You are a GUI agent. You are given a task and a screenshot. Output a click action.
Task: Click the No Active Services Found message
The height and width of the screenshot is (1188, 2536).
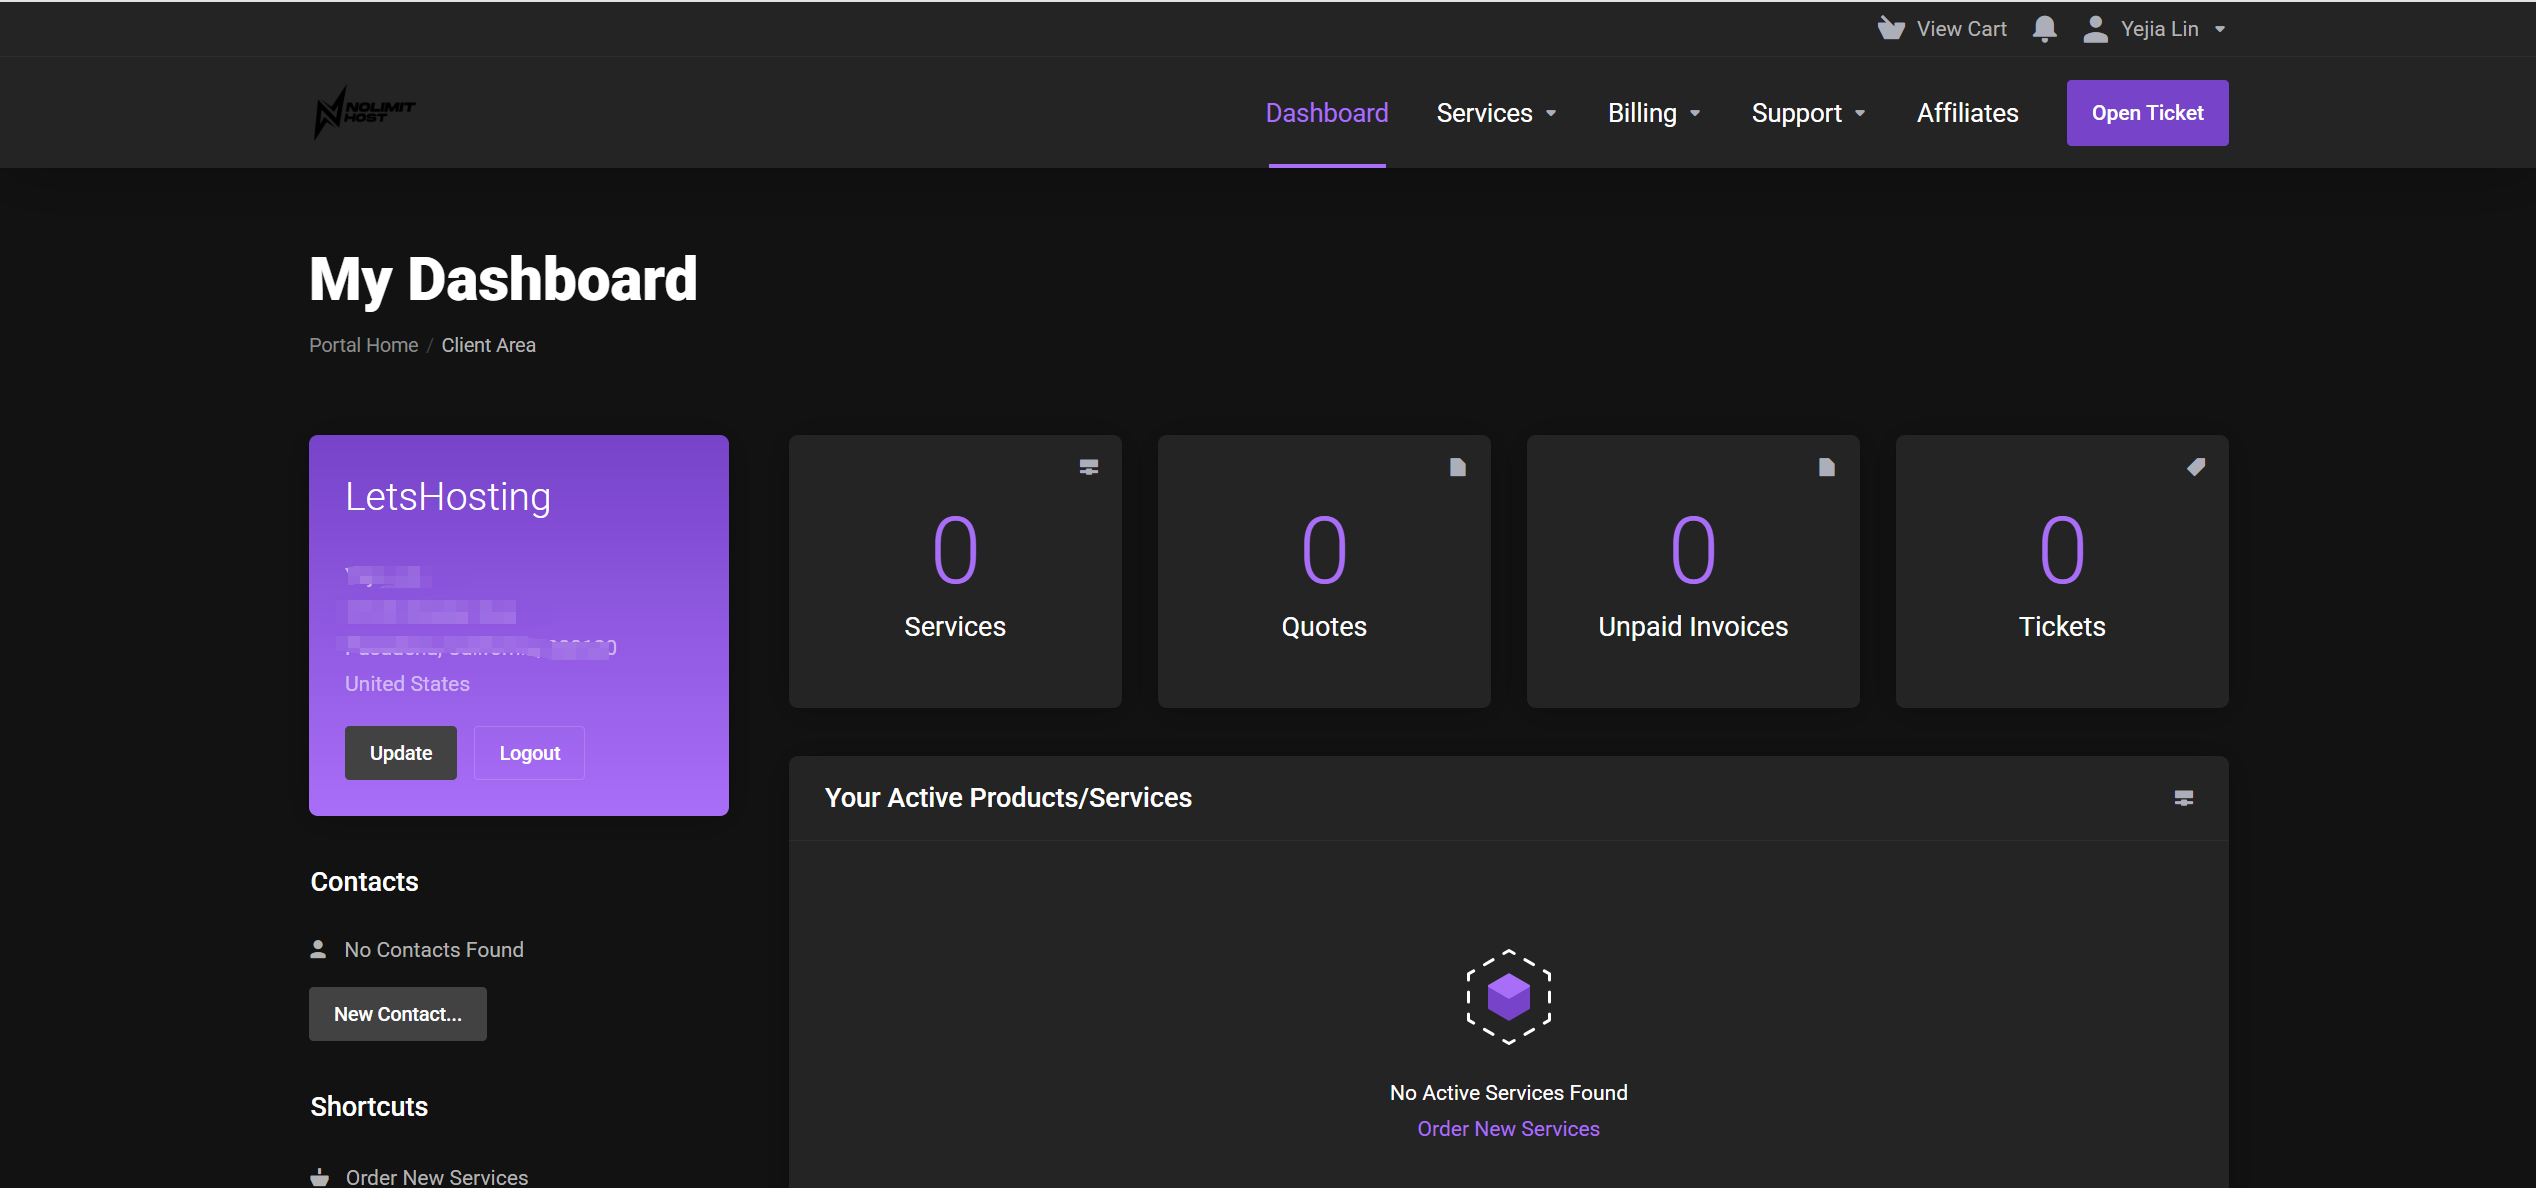pos(1508,1093)
